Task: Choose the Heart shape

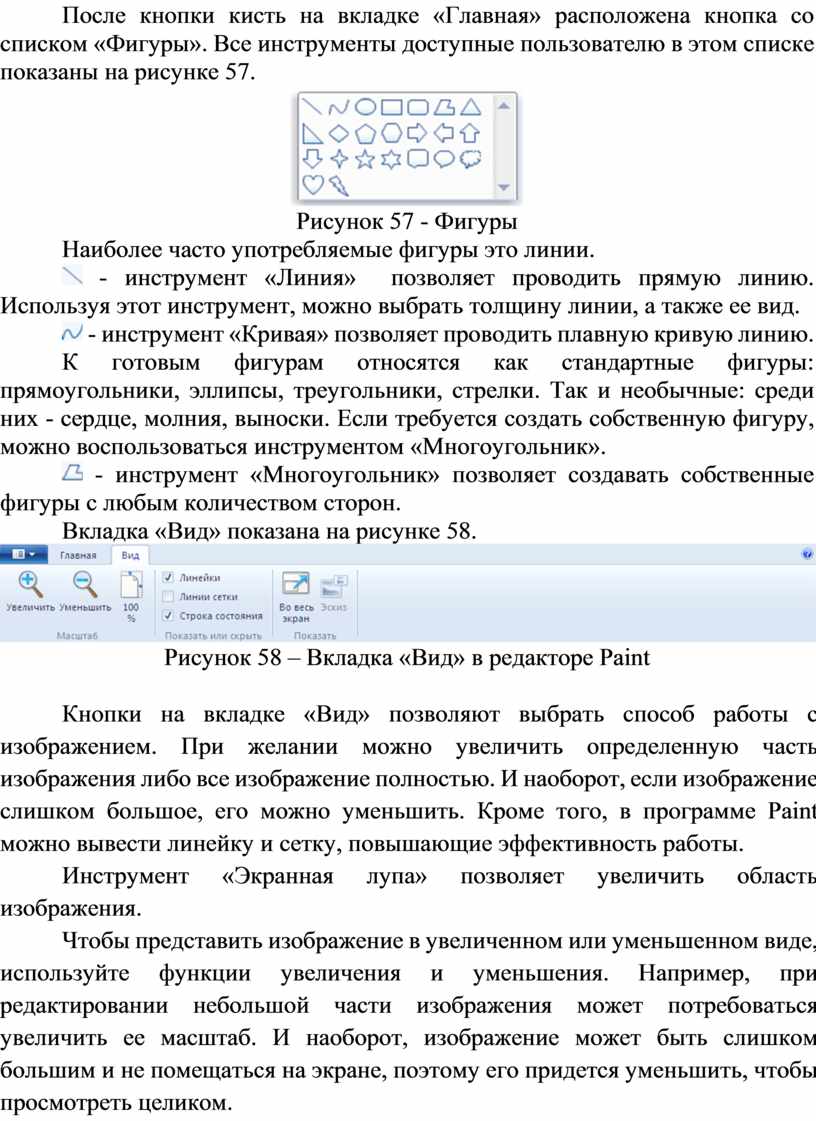Action: tap(313, 184)
